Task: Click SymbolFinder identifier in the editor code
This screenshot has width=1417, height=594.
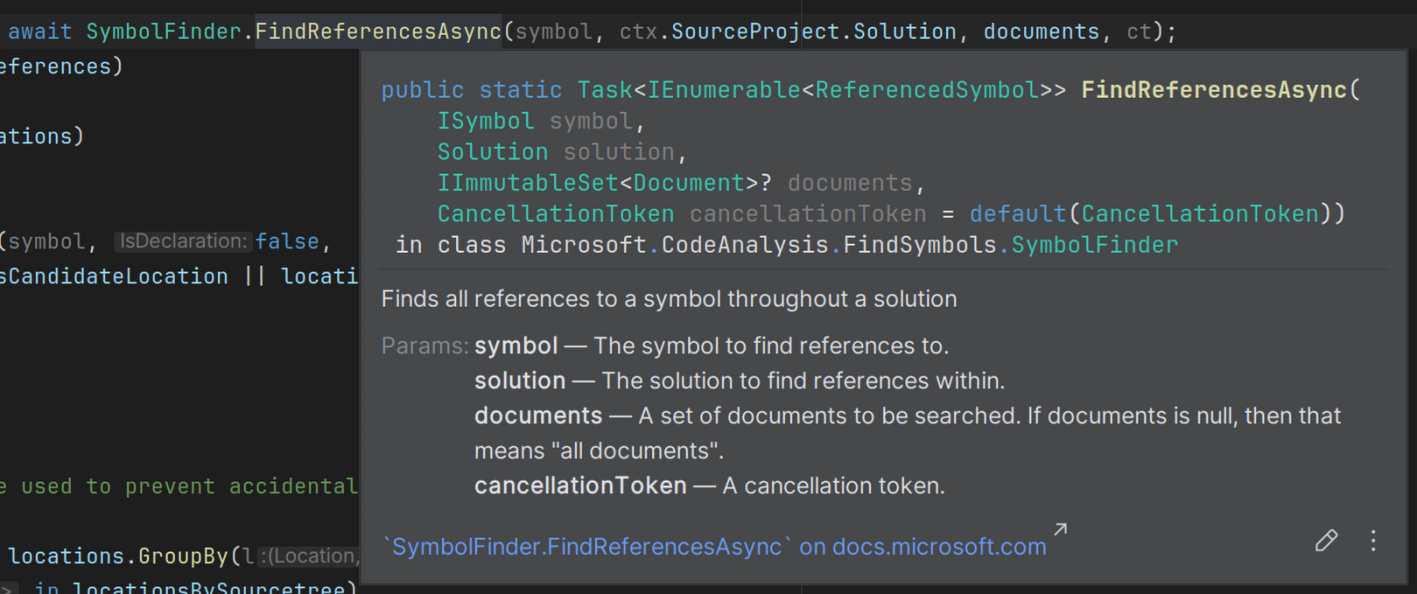Action: click(163, 32)
